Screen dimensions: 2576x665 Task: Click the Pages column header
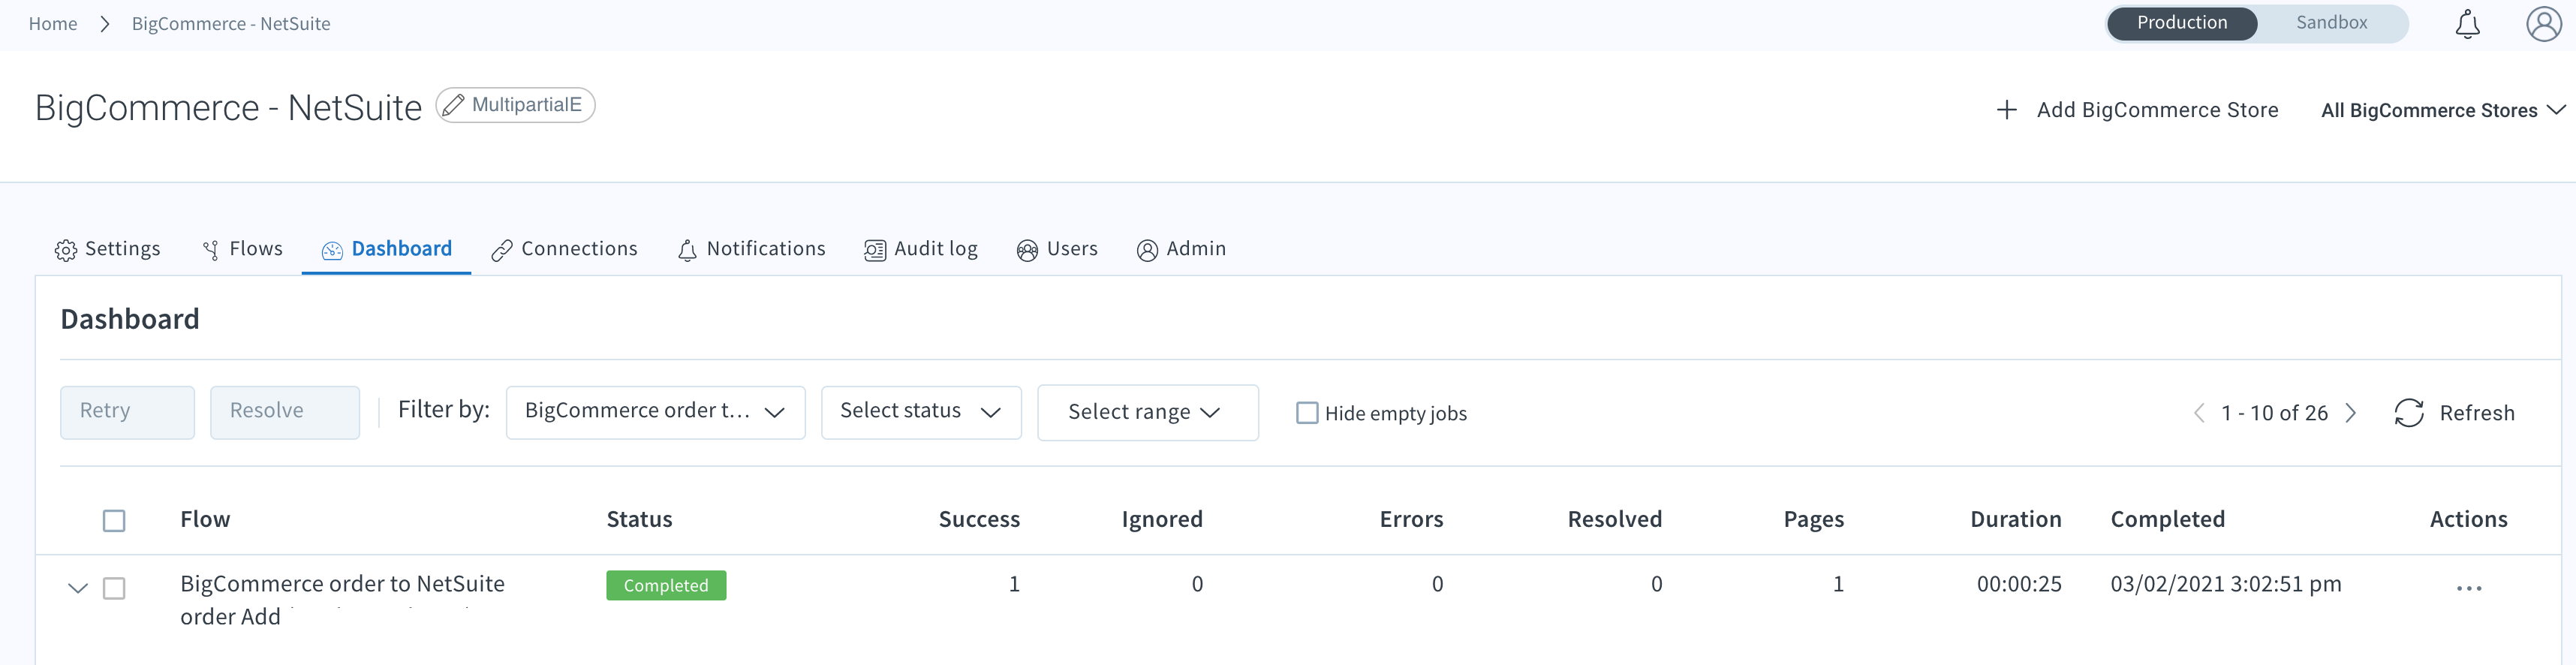tap(1813, 519)
